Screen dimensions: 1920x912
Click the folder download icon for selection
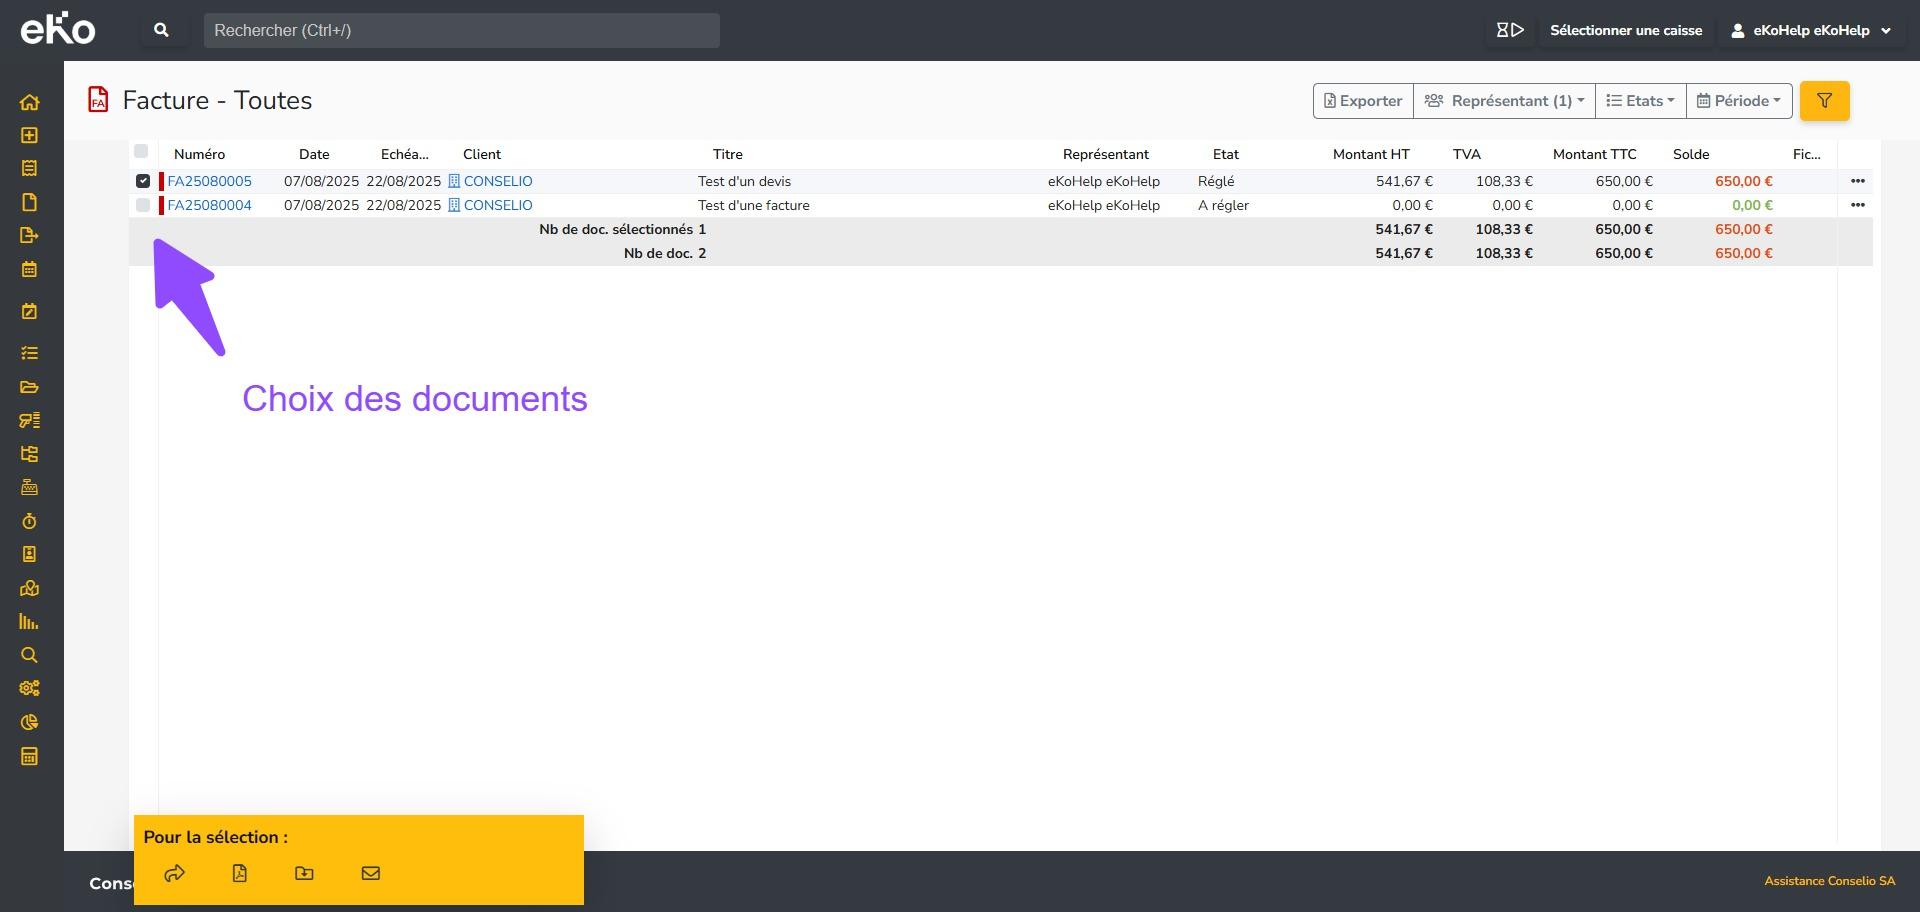coord(305,873)
